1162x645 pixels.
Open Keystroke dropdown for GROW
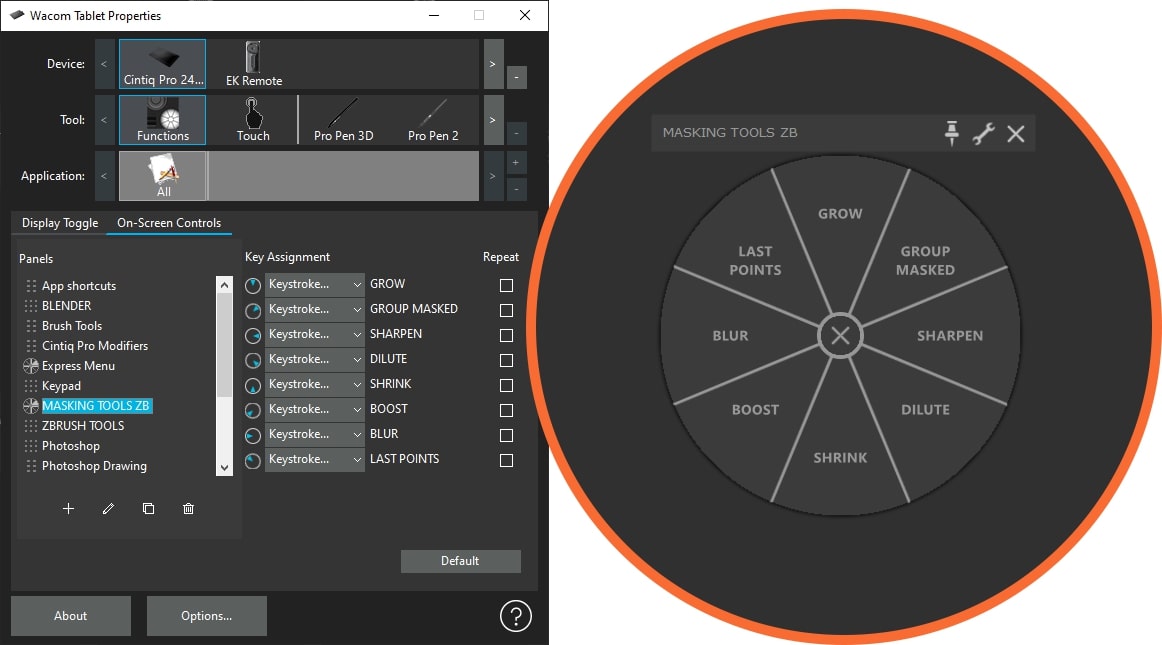(315, 285)
